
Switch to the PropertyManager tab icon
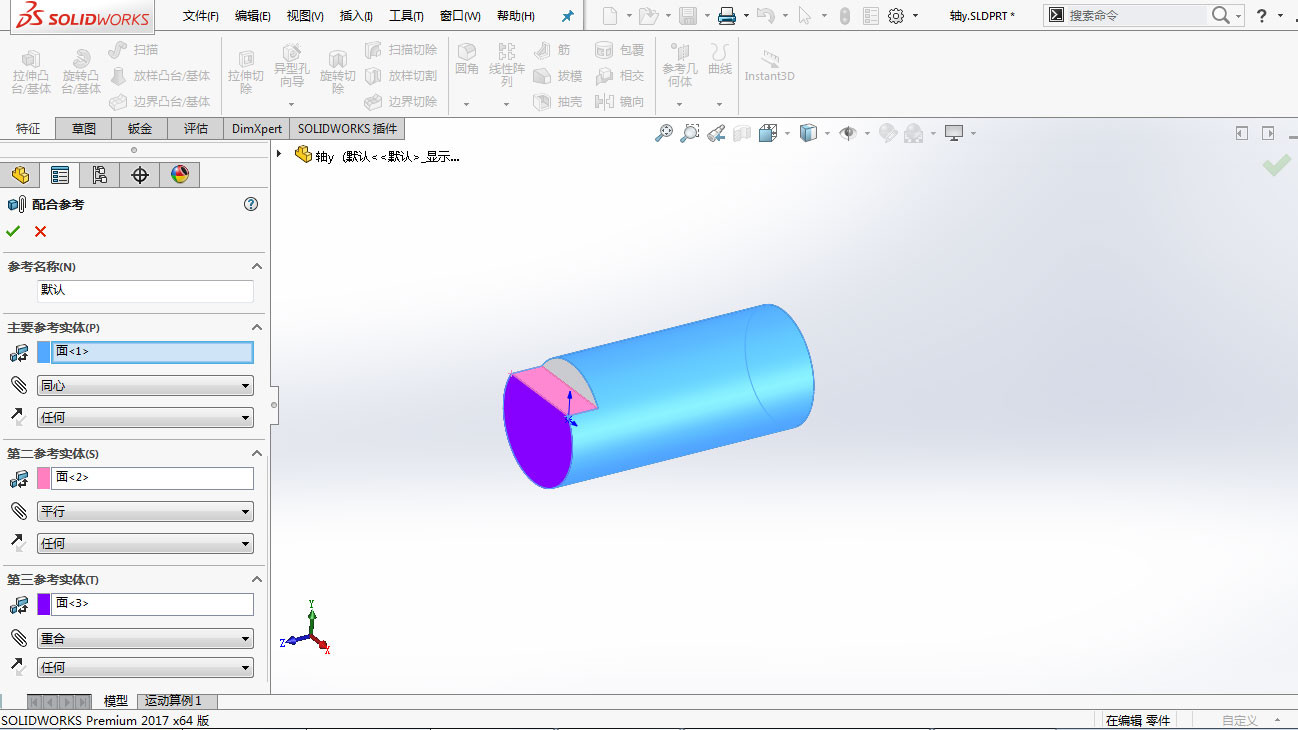tap(60, 175)
